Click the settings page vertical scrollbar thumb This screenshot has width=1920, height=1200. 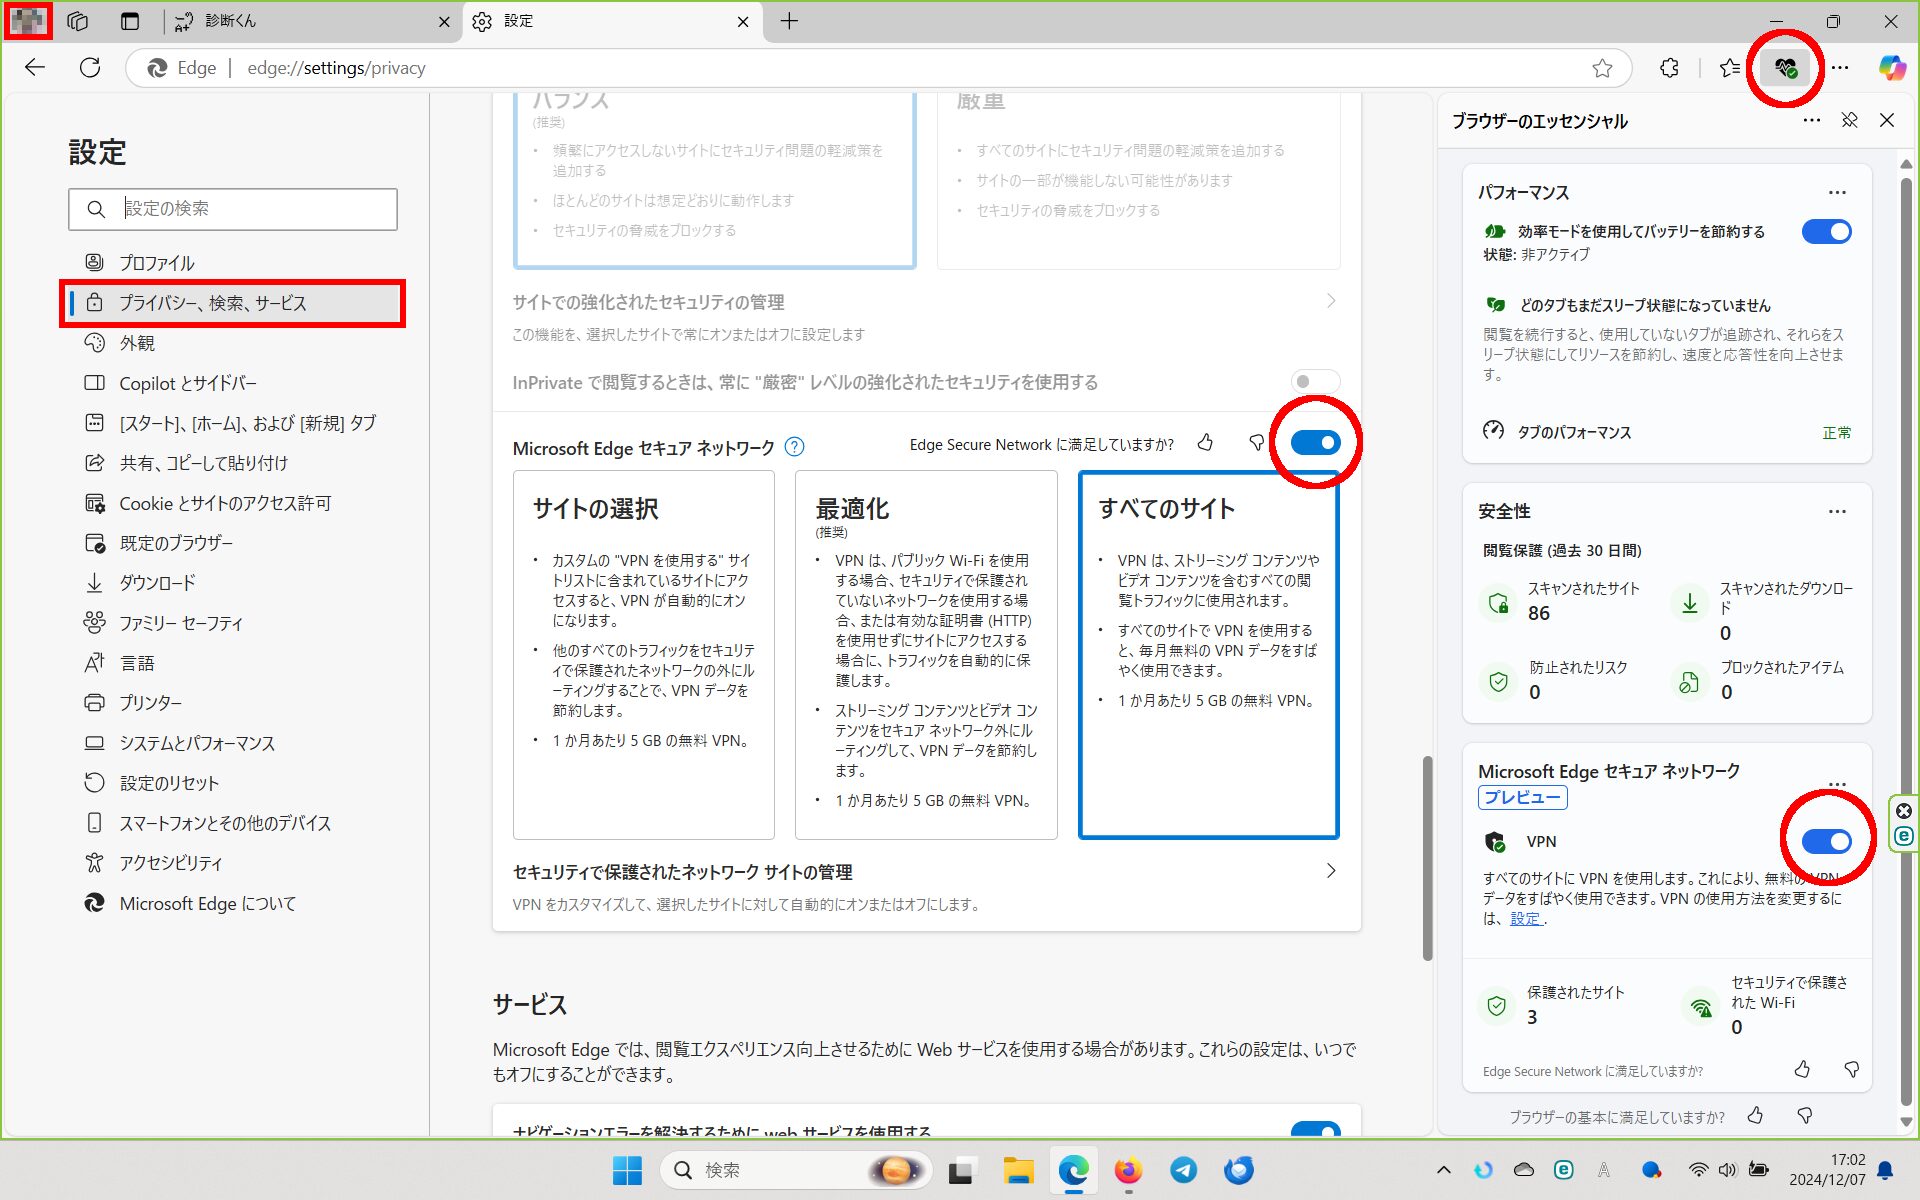point(1427,858)
